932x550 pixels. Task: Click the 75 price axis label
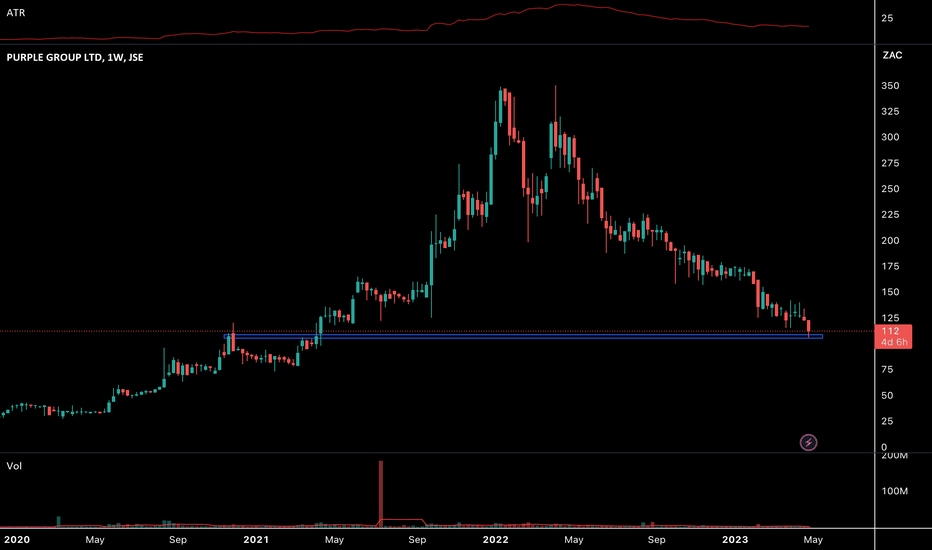point(887,369)
